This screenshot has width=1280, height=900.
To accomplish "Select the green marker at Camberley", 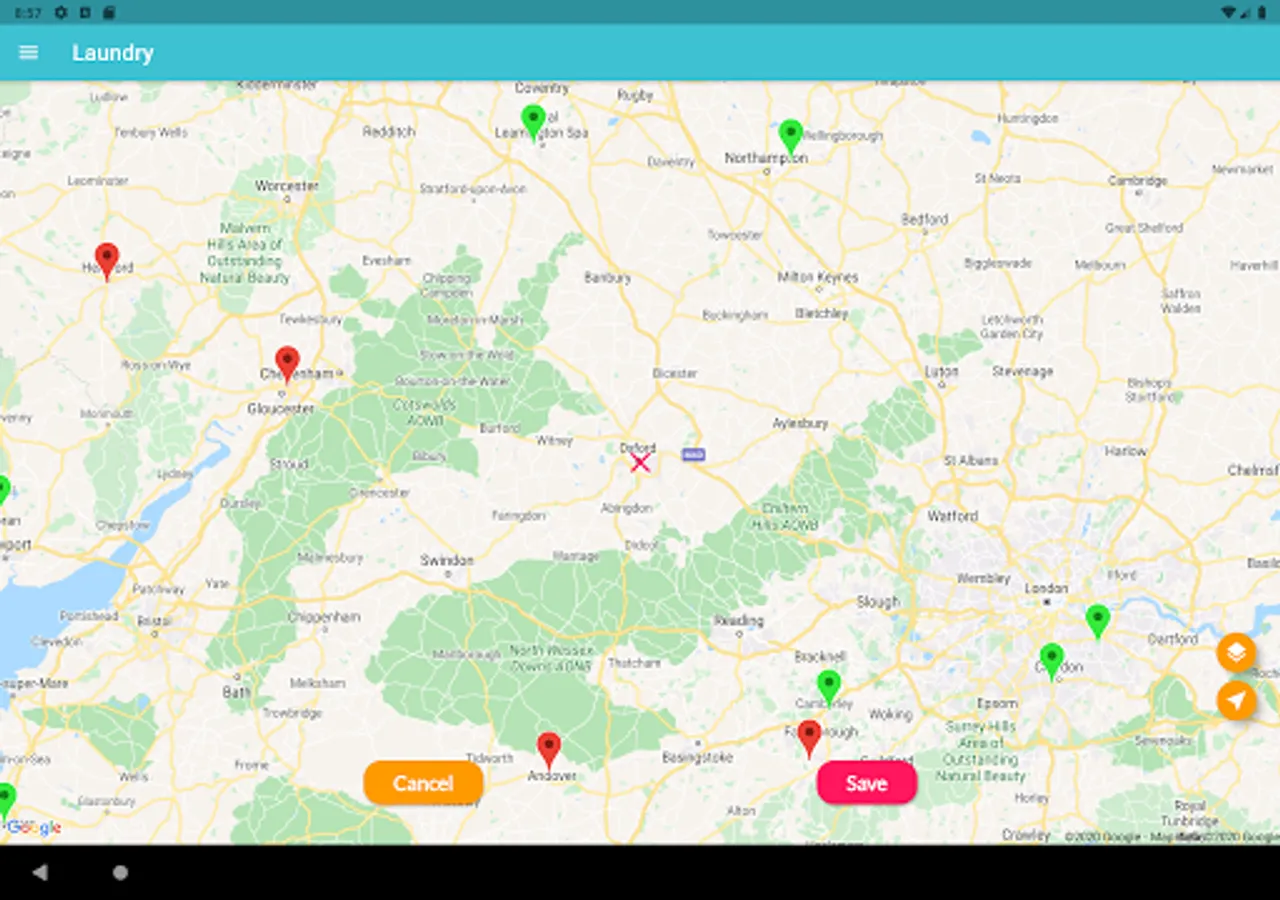I will [x=829, y=687].
